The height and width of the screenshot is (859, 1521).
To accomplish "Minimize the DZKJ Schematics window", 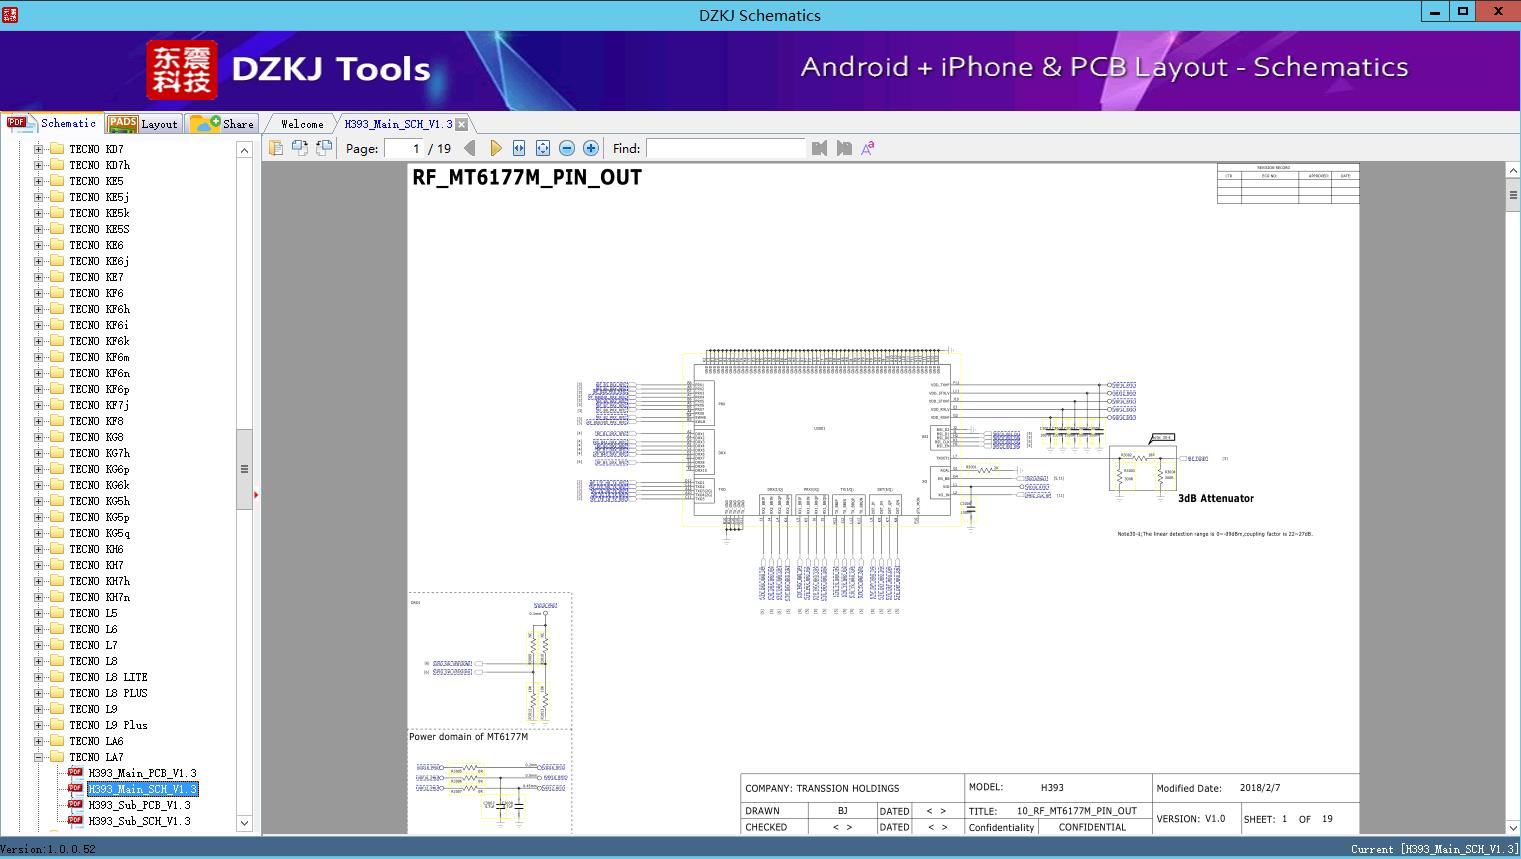I will (1436, 12).
